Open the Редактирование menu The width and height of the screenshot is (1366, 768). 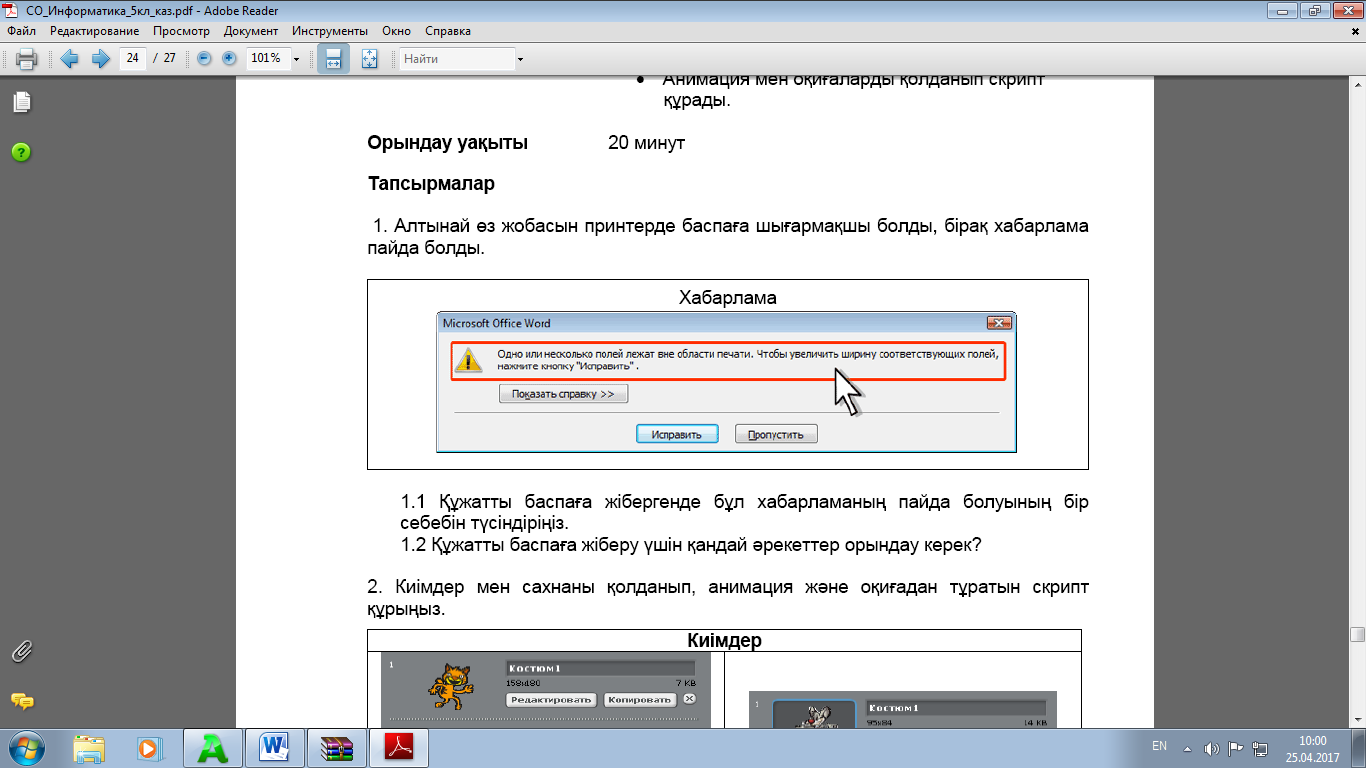pos(95,31)
